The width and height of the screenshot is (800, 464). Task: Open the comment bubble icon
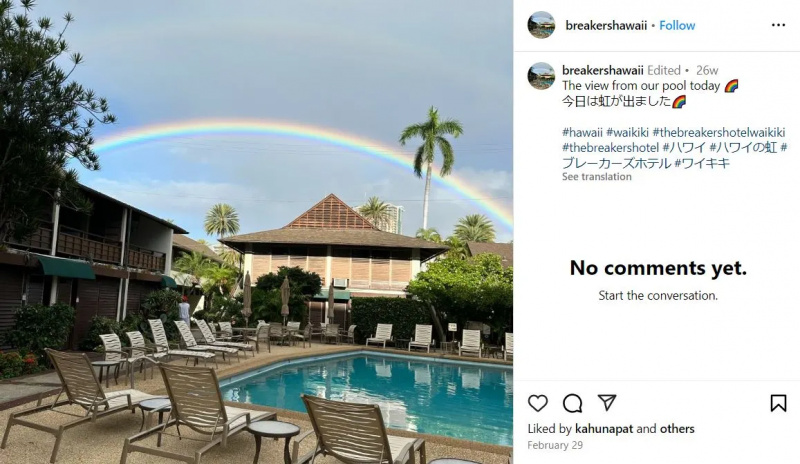tap(572, 403)
